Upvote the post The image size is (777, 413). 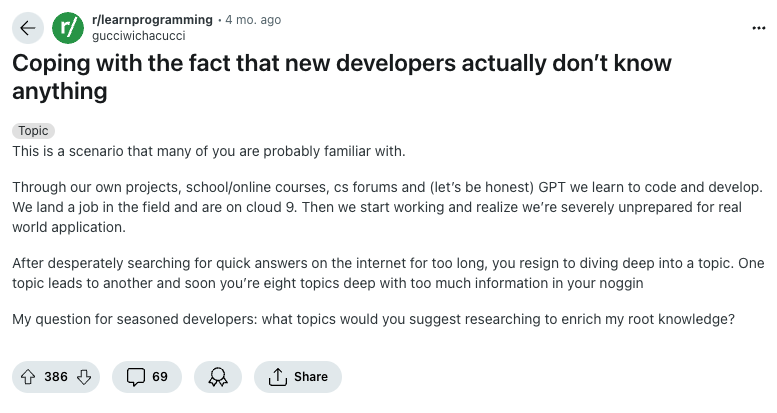click(27, 377)
